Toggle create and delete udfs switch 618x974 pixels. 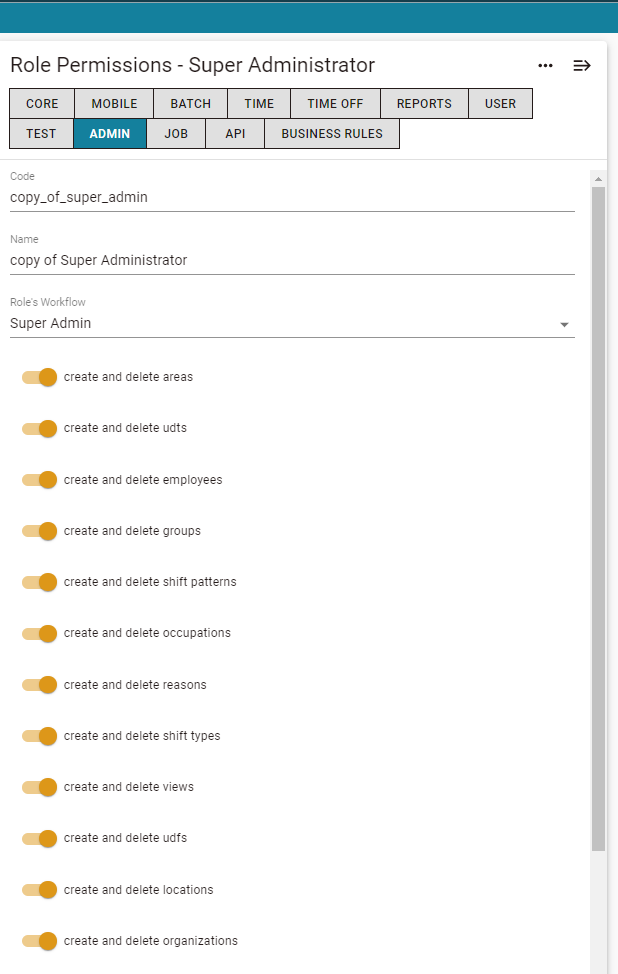[x=39, y=838]
